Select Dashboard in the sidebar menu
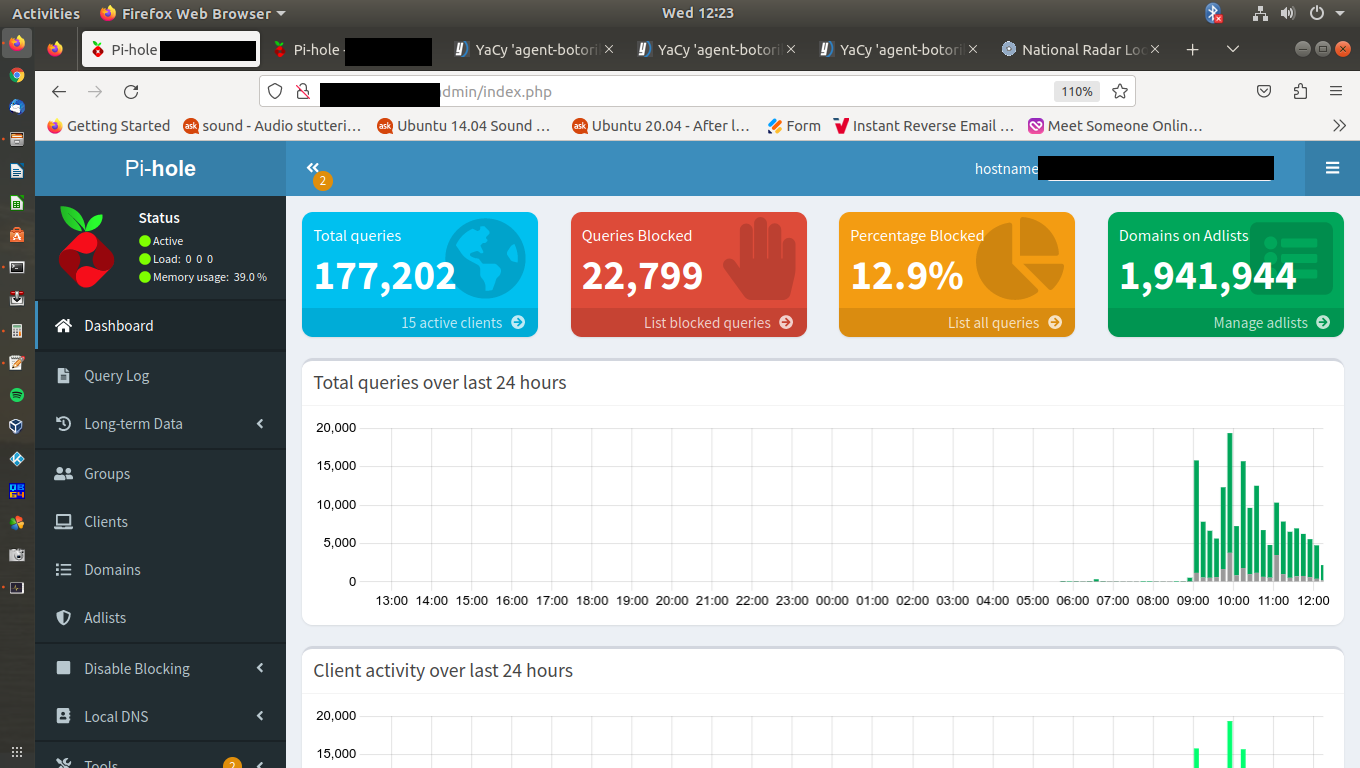Viewport: 1360px width, 768px height. [x=118, y=326]
